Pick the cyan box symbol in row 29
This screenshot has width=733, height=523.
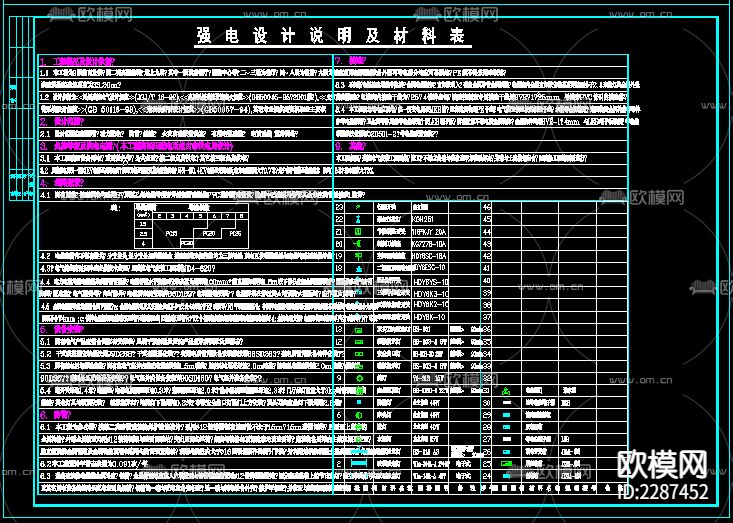point(506,415)
